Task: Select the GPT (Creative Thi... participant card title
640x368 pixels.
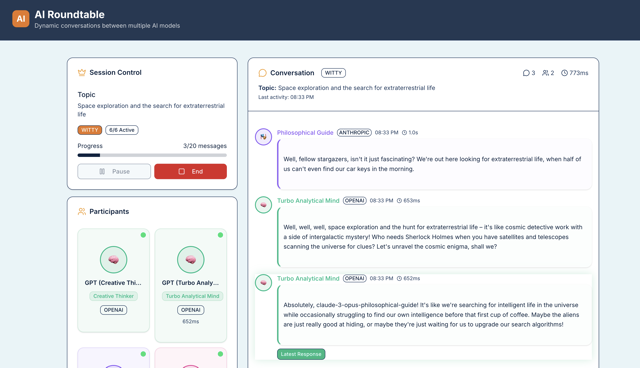Action: (113, 283)
